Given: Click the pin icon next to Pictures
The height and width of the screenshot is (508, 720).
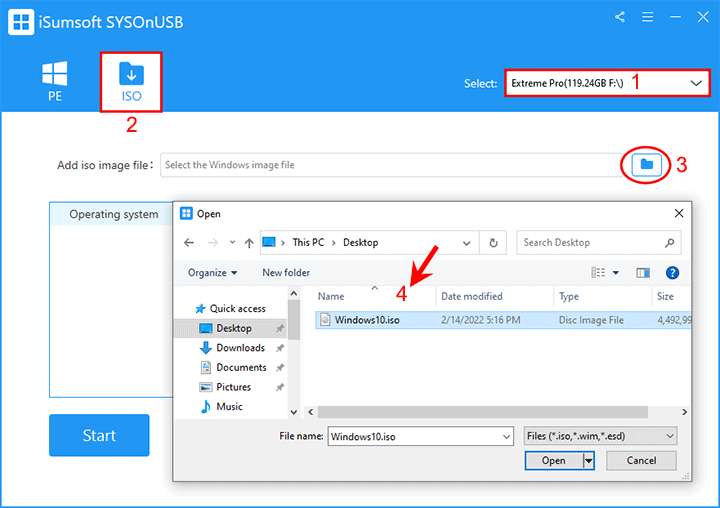Looking at the screenshot, I should coord(280,387).
